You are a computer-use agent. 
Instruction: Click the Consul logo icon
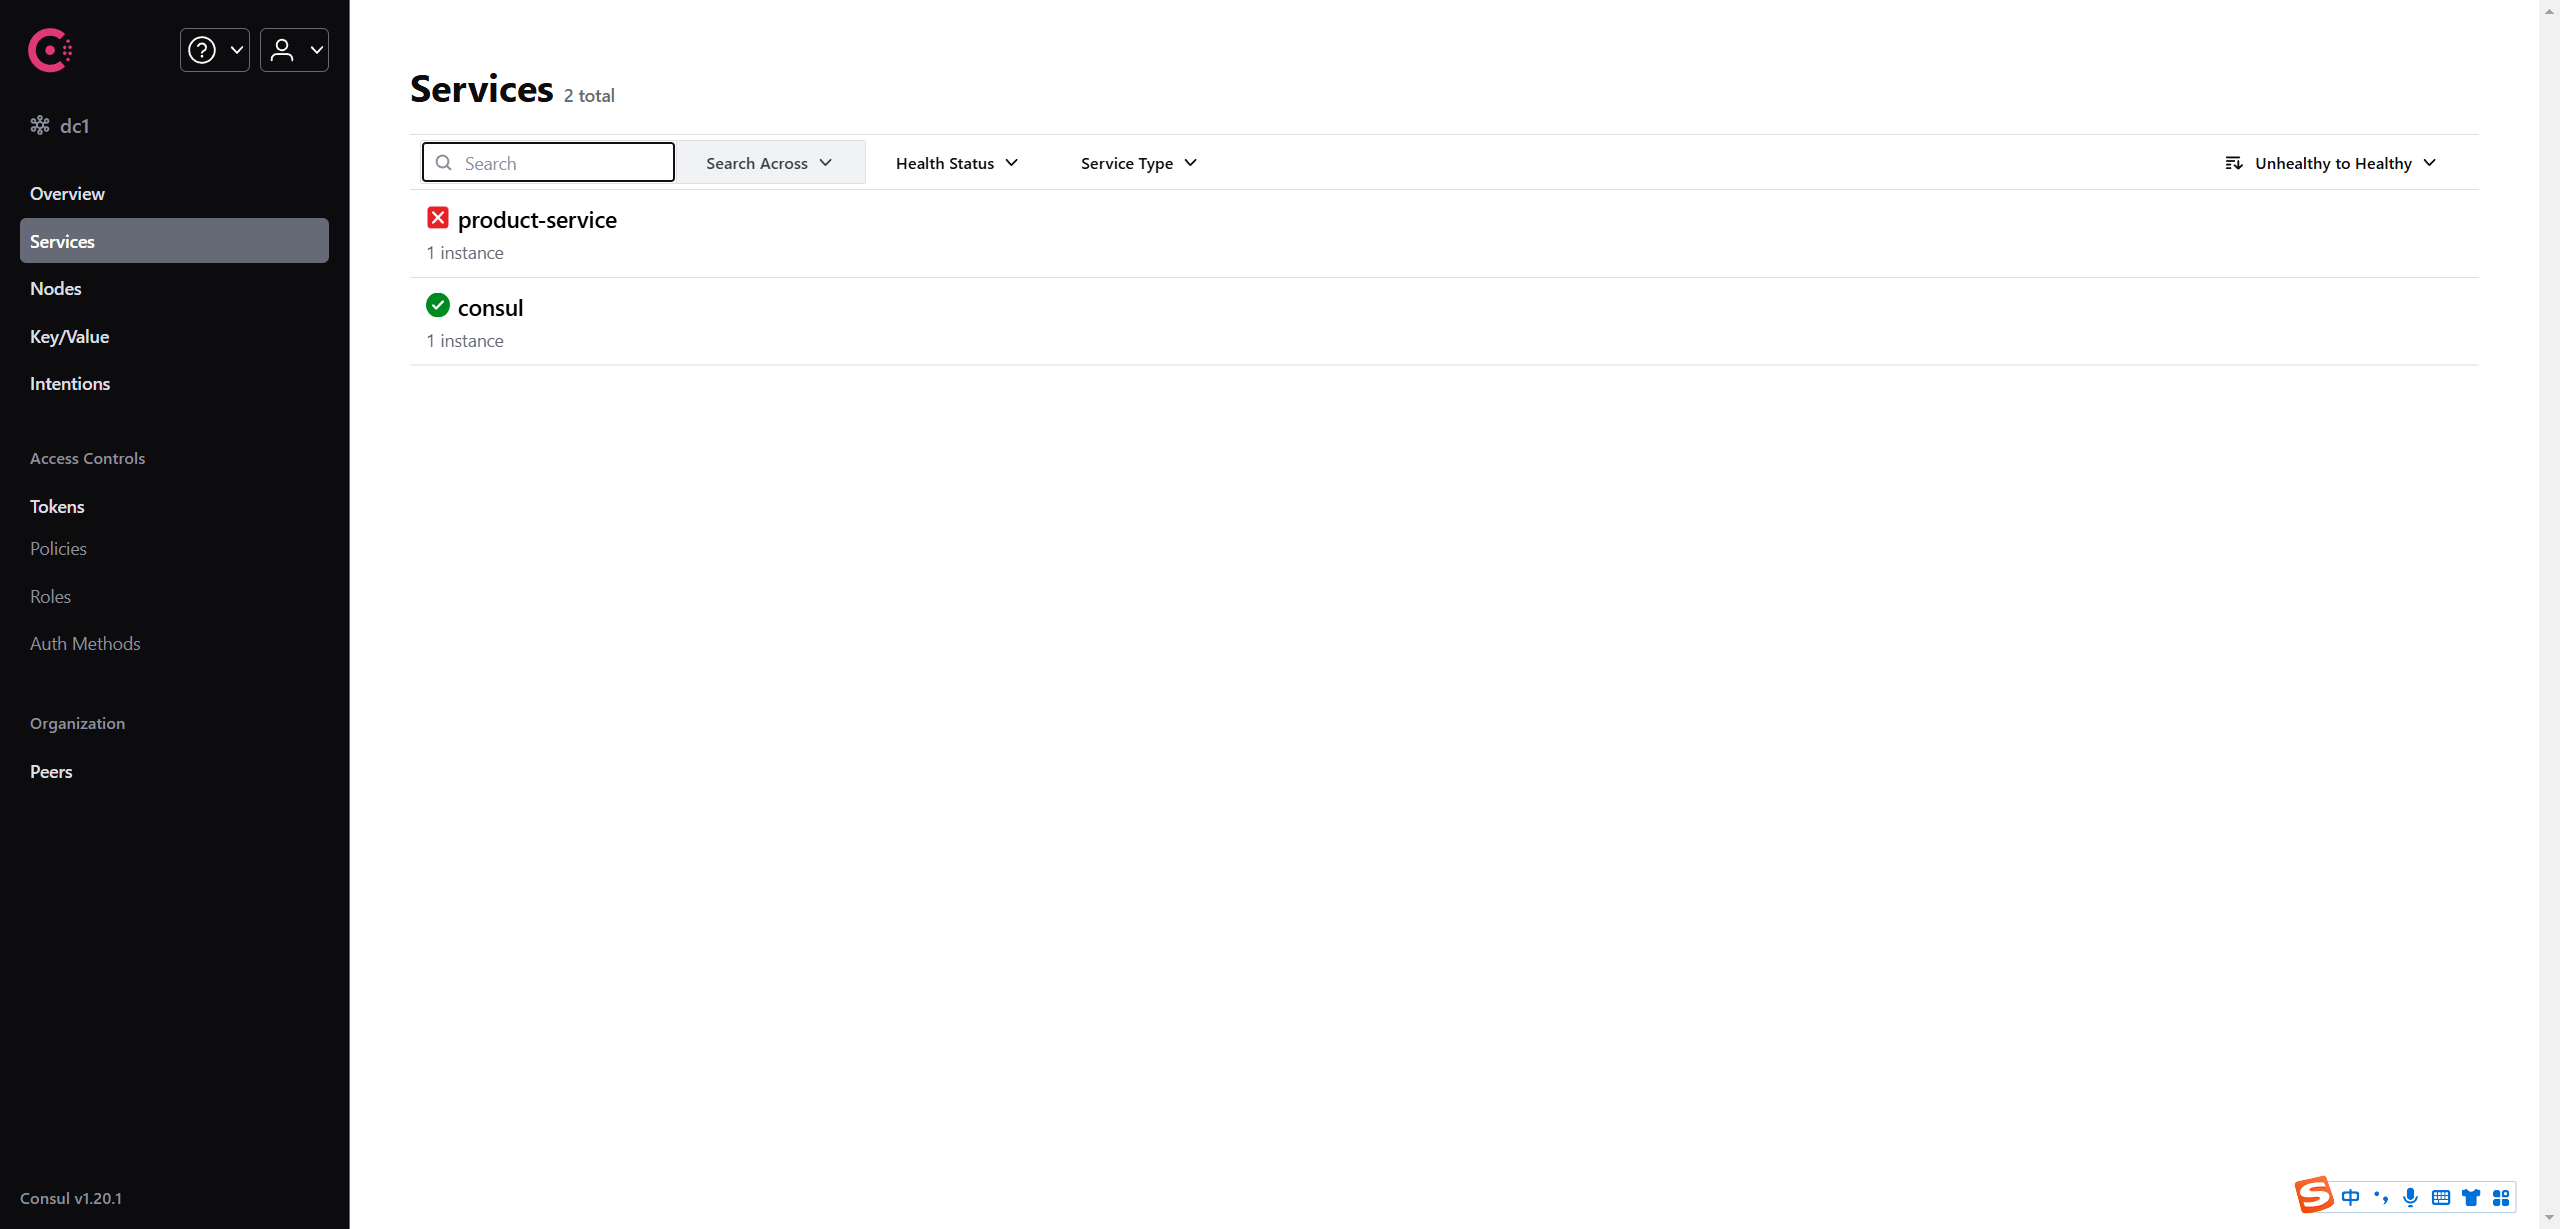point(49,50)
